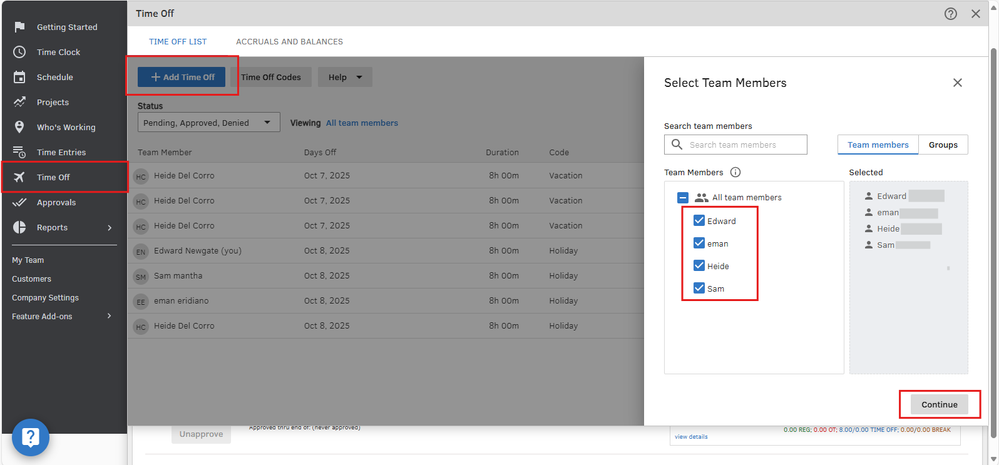Screen dimensions: 999x465
Task: Click the Approvals double-check icon
Action: click(x=19, y=202)
